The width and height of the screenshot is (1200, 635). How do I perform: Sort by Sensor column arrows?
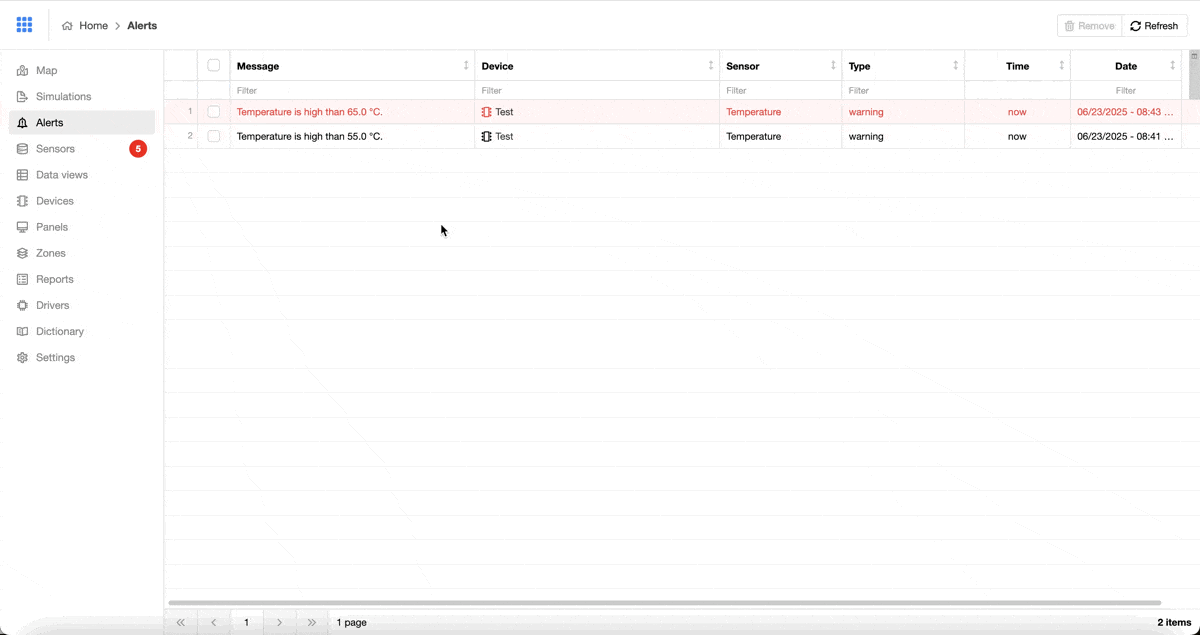click(833, 66)
